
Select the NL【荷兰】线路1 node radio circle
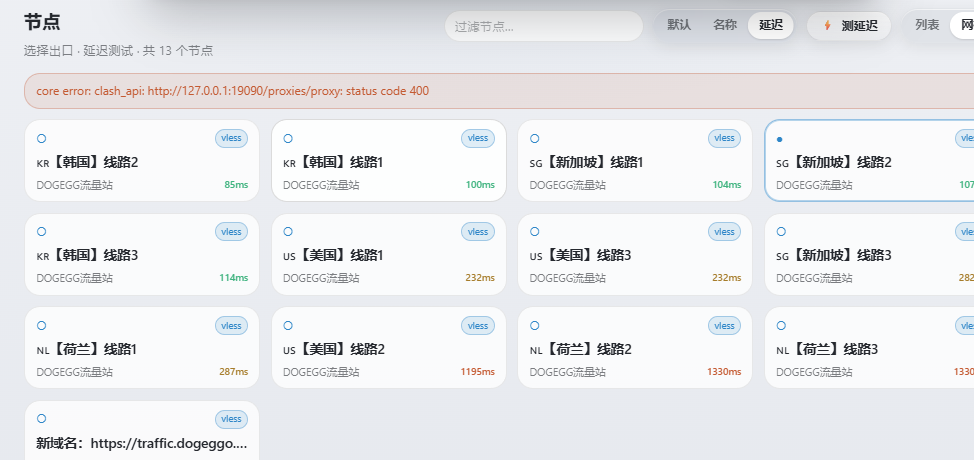[42, 325]
